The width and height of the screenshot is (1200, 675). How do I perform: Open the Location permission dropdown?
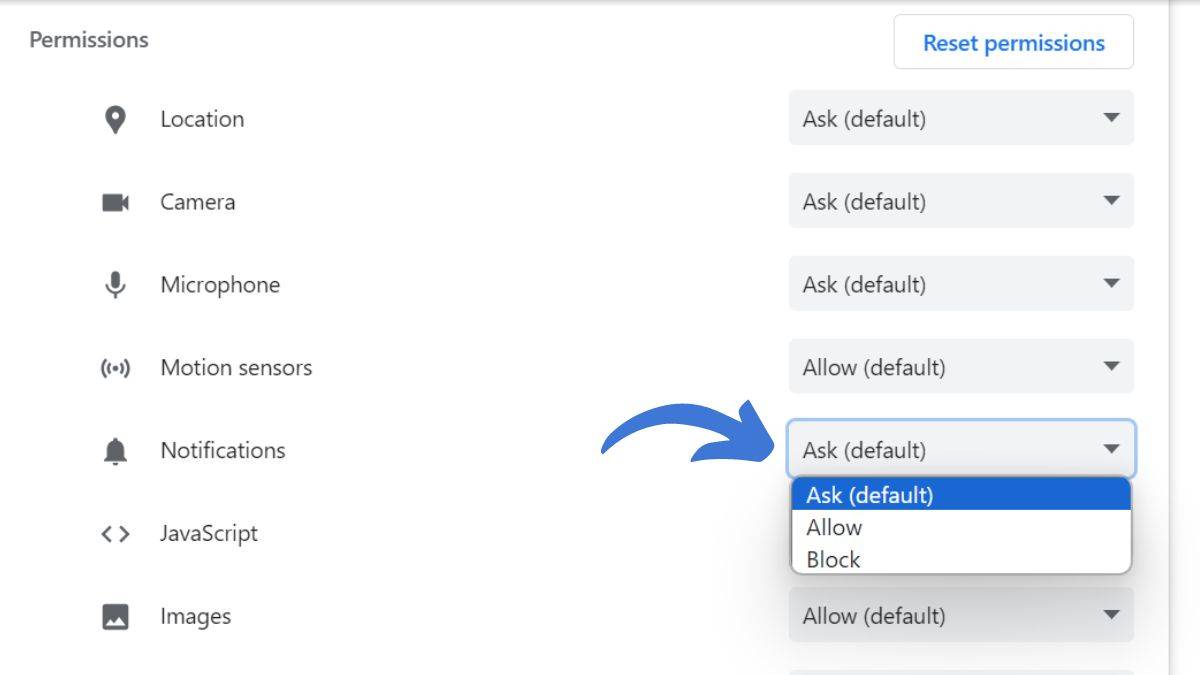961,119
